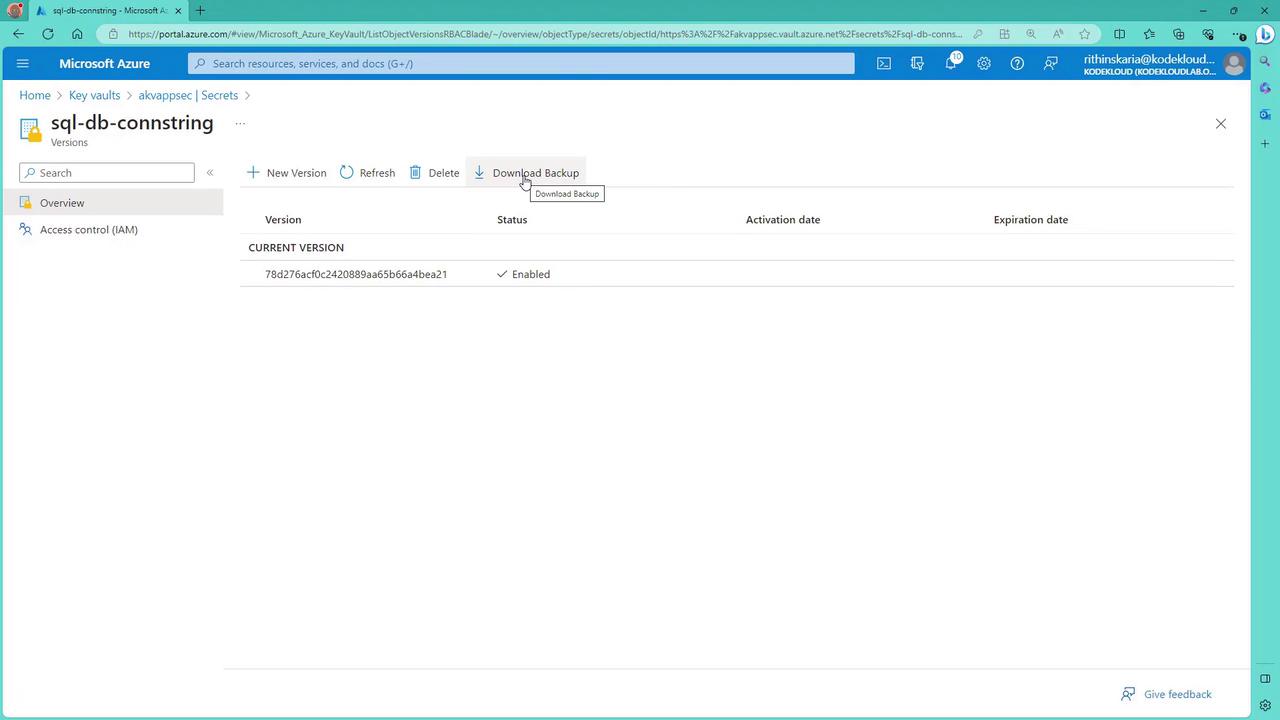Open the ellipsis more options menu
The height and width of the screenshot is (720, 1280).
[240, 124]
